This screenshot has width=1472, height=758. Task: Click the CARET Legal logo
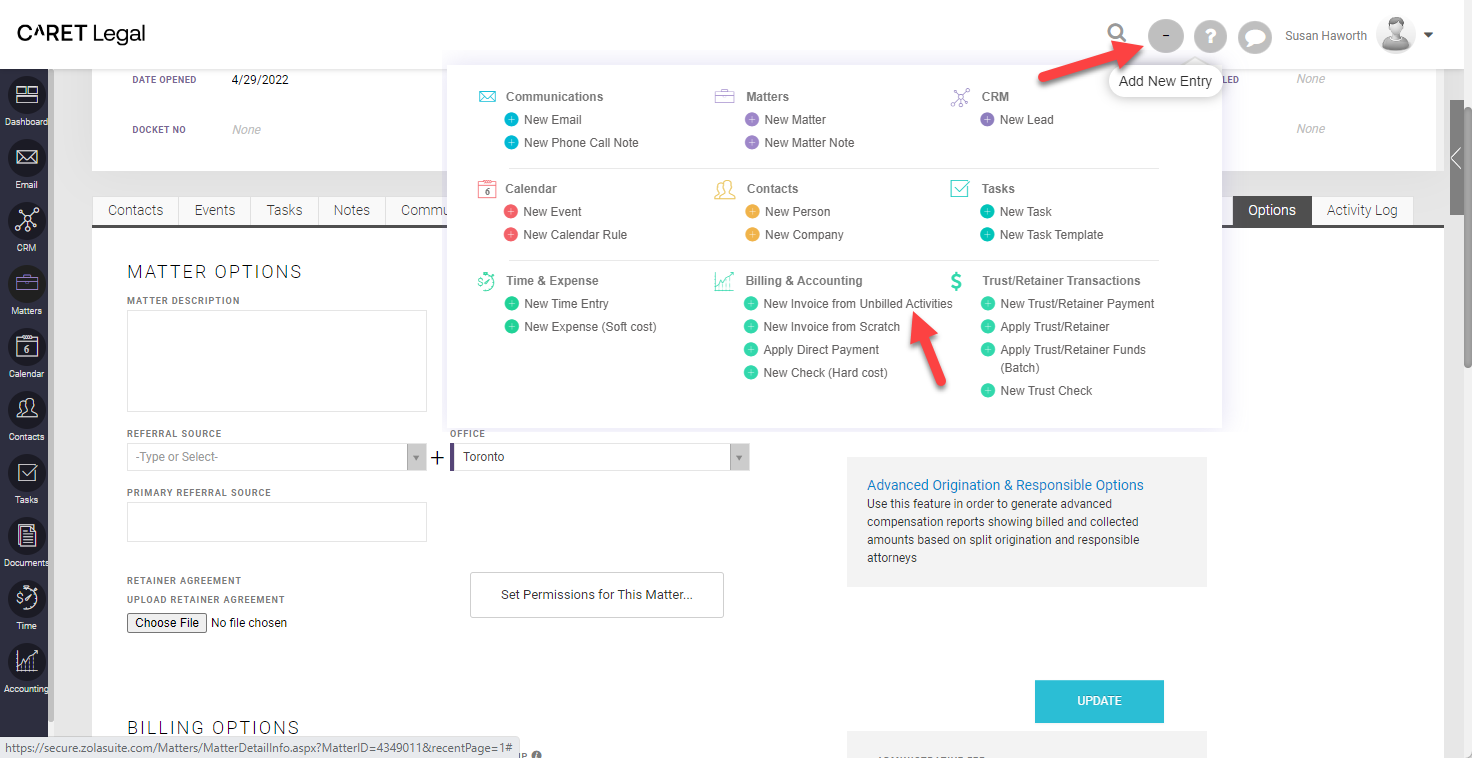click(x=82, y=34)
